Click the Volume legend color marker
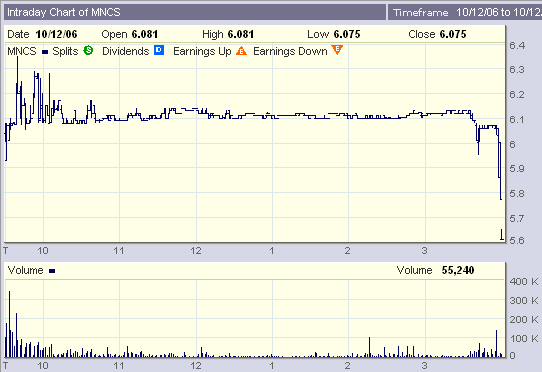The height and width of the screenshot is (372, 542). pos(52,271)
